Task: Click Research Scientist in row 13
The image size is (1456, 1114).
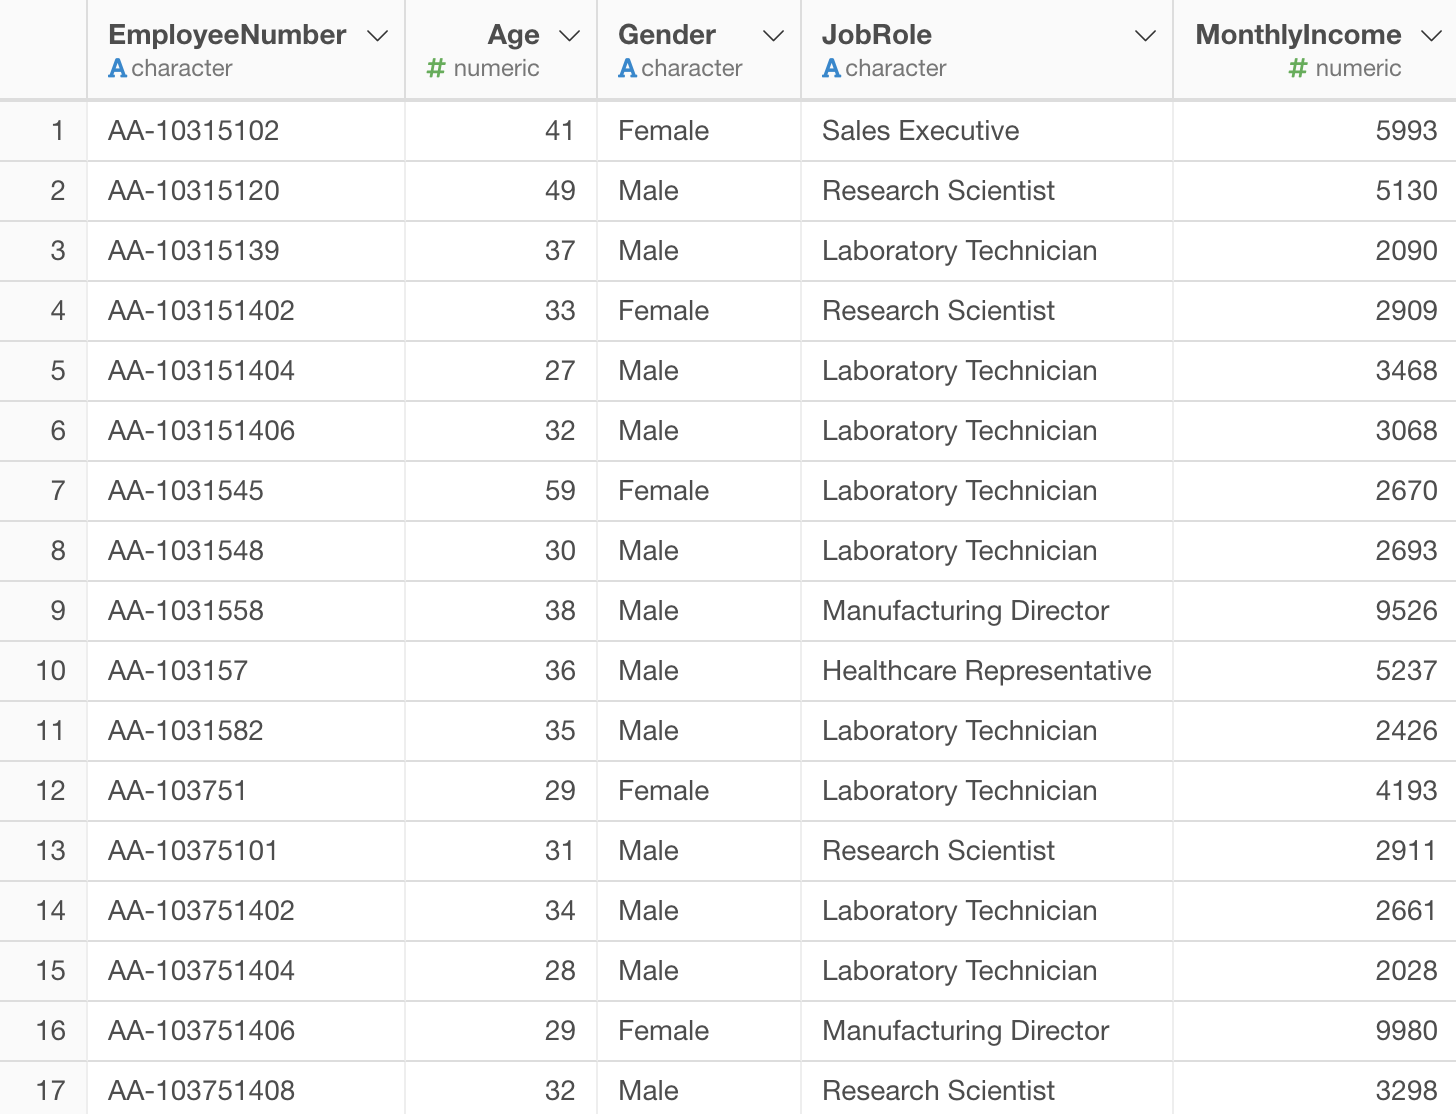Action: pos(938,851)
